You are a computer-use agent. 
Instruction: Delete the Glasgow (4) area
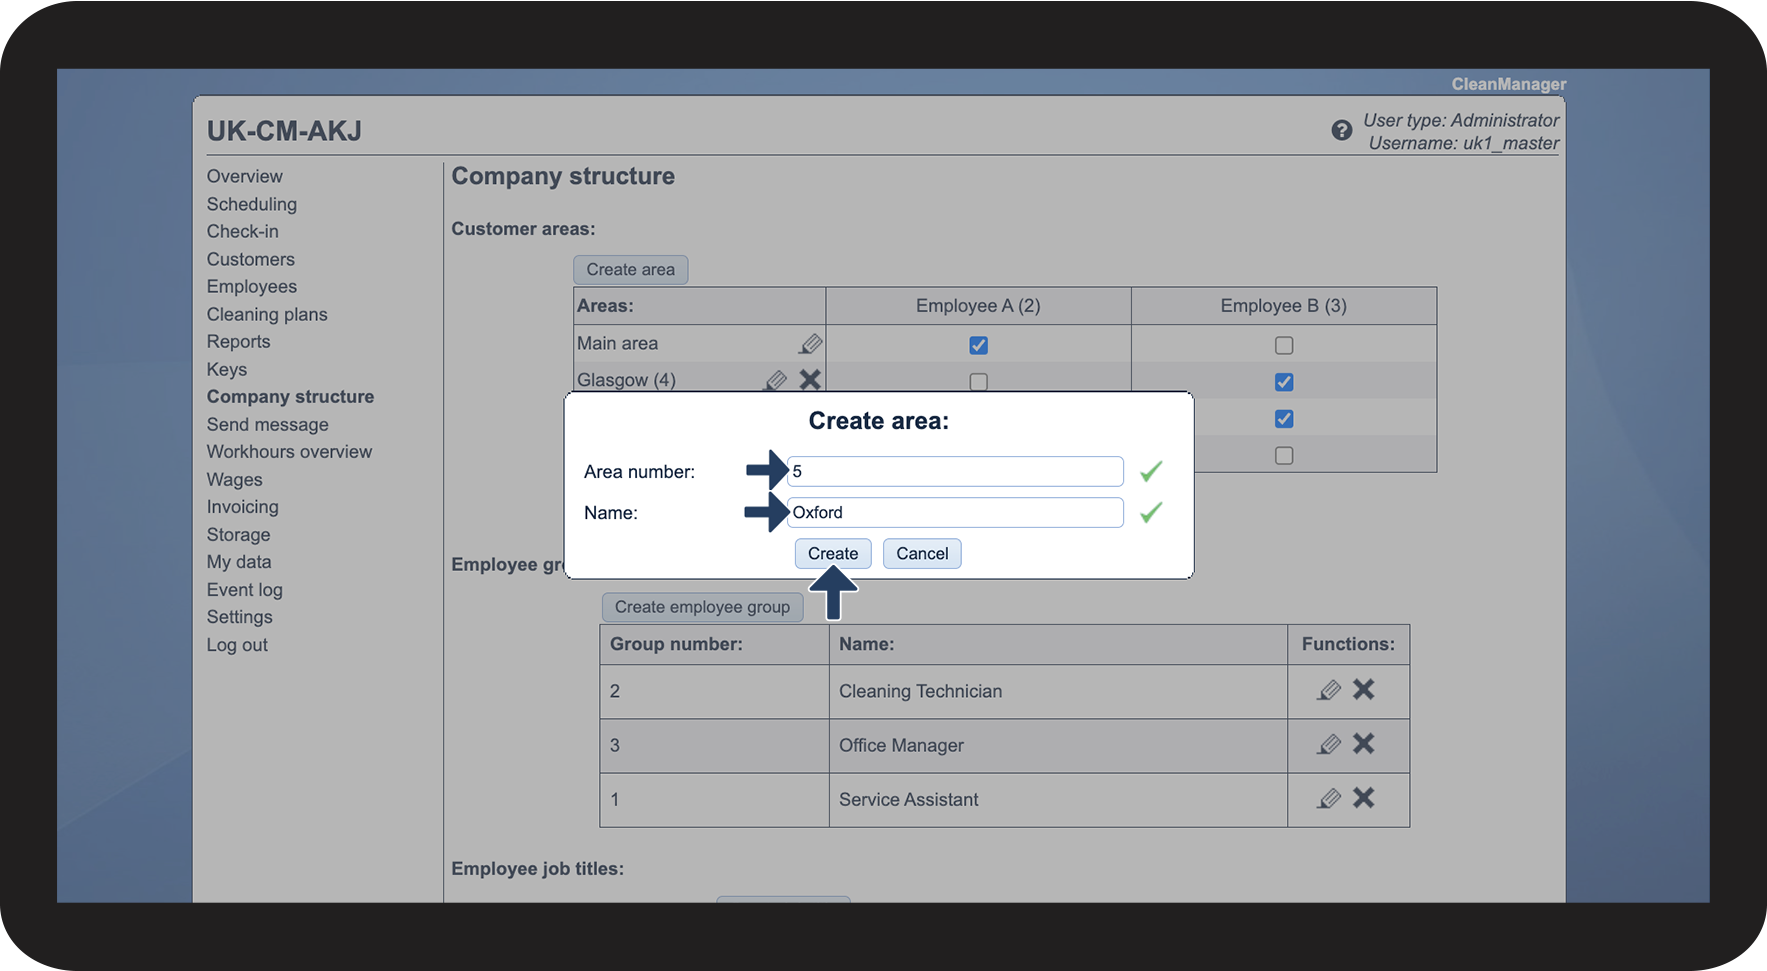click(x=810, y=380)
